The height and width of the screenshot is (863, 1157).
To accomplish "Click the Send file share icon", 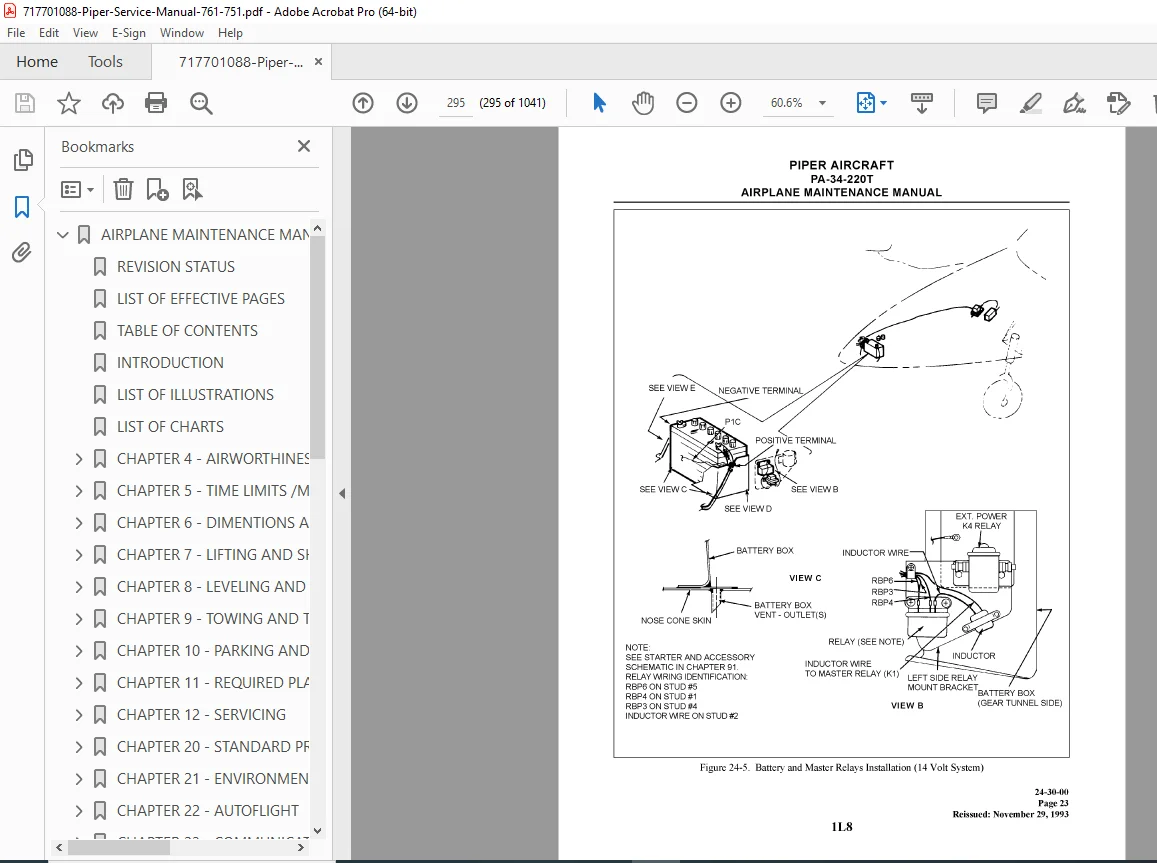I will (x=1119, y=103).
